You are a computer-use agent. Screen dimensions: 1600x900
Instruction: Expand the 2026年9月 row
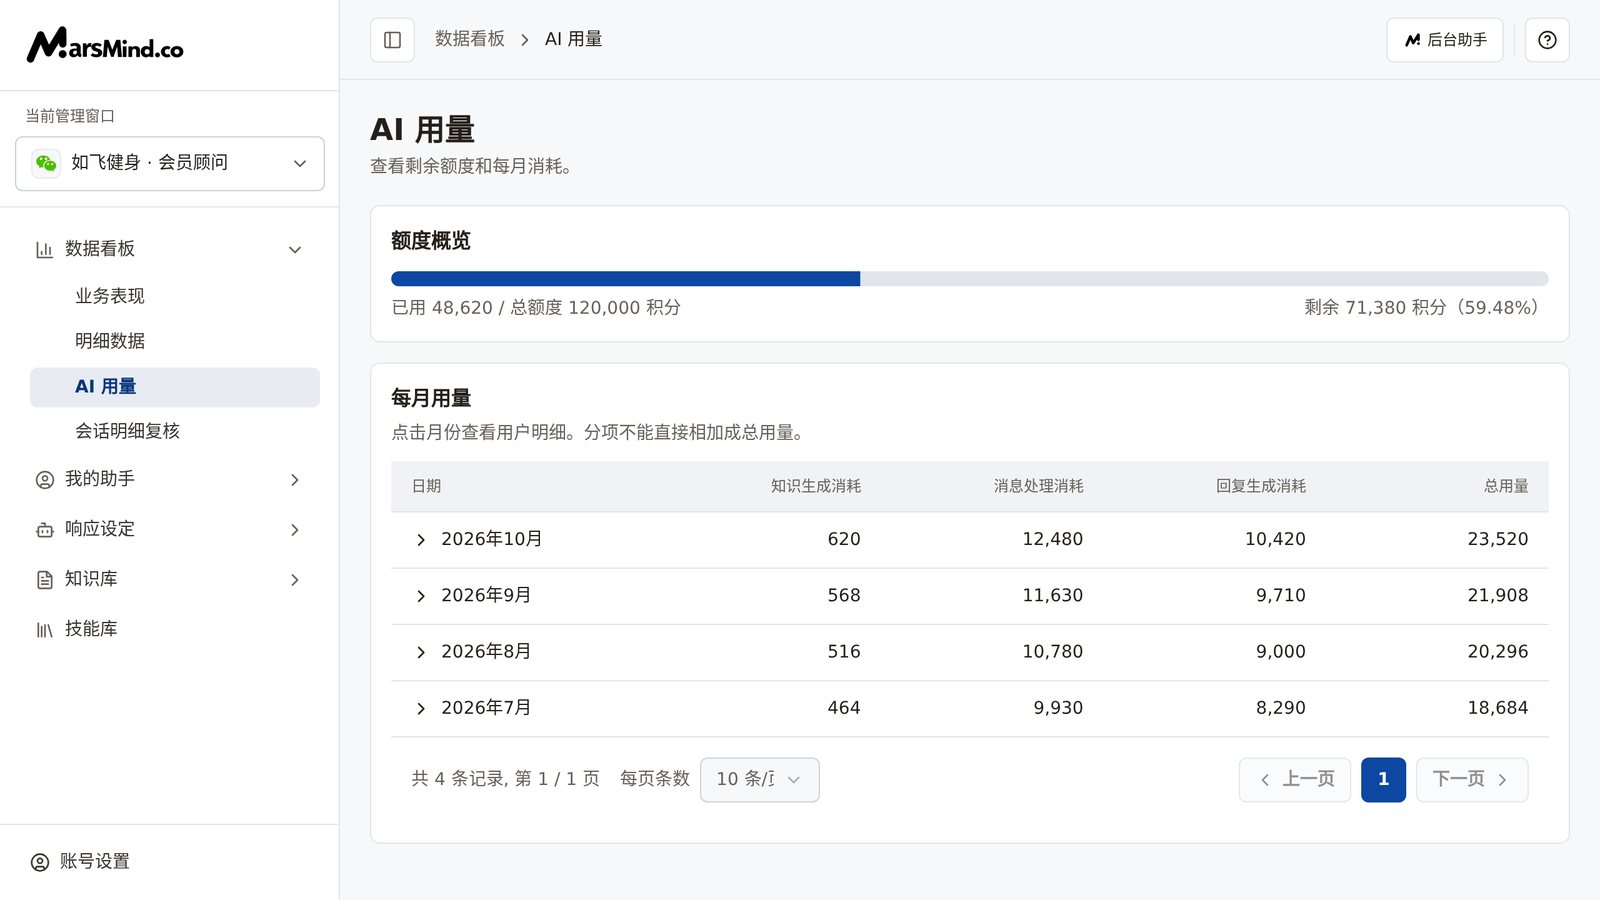click(421, 596)
